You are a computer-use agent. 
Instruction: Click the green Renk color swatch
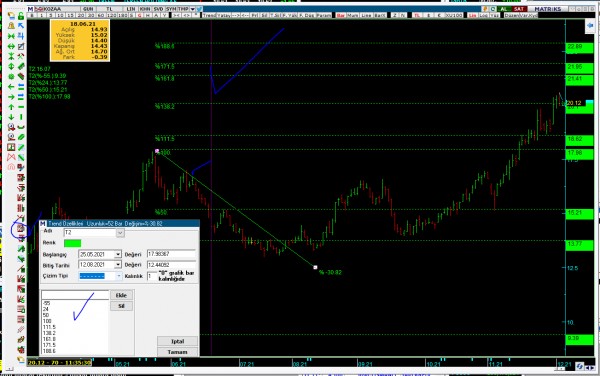click(72, 243)
